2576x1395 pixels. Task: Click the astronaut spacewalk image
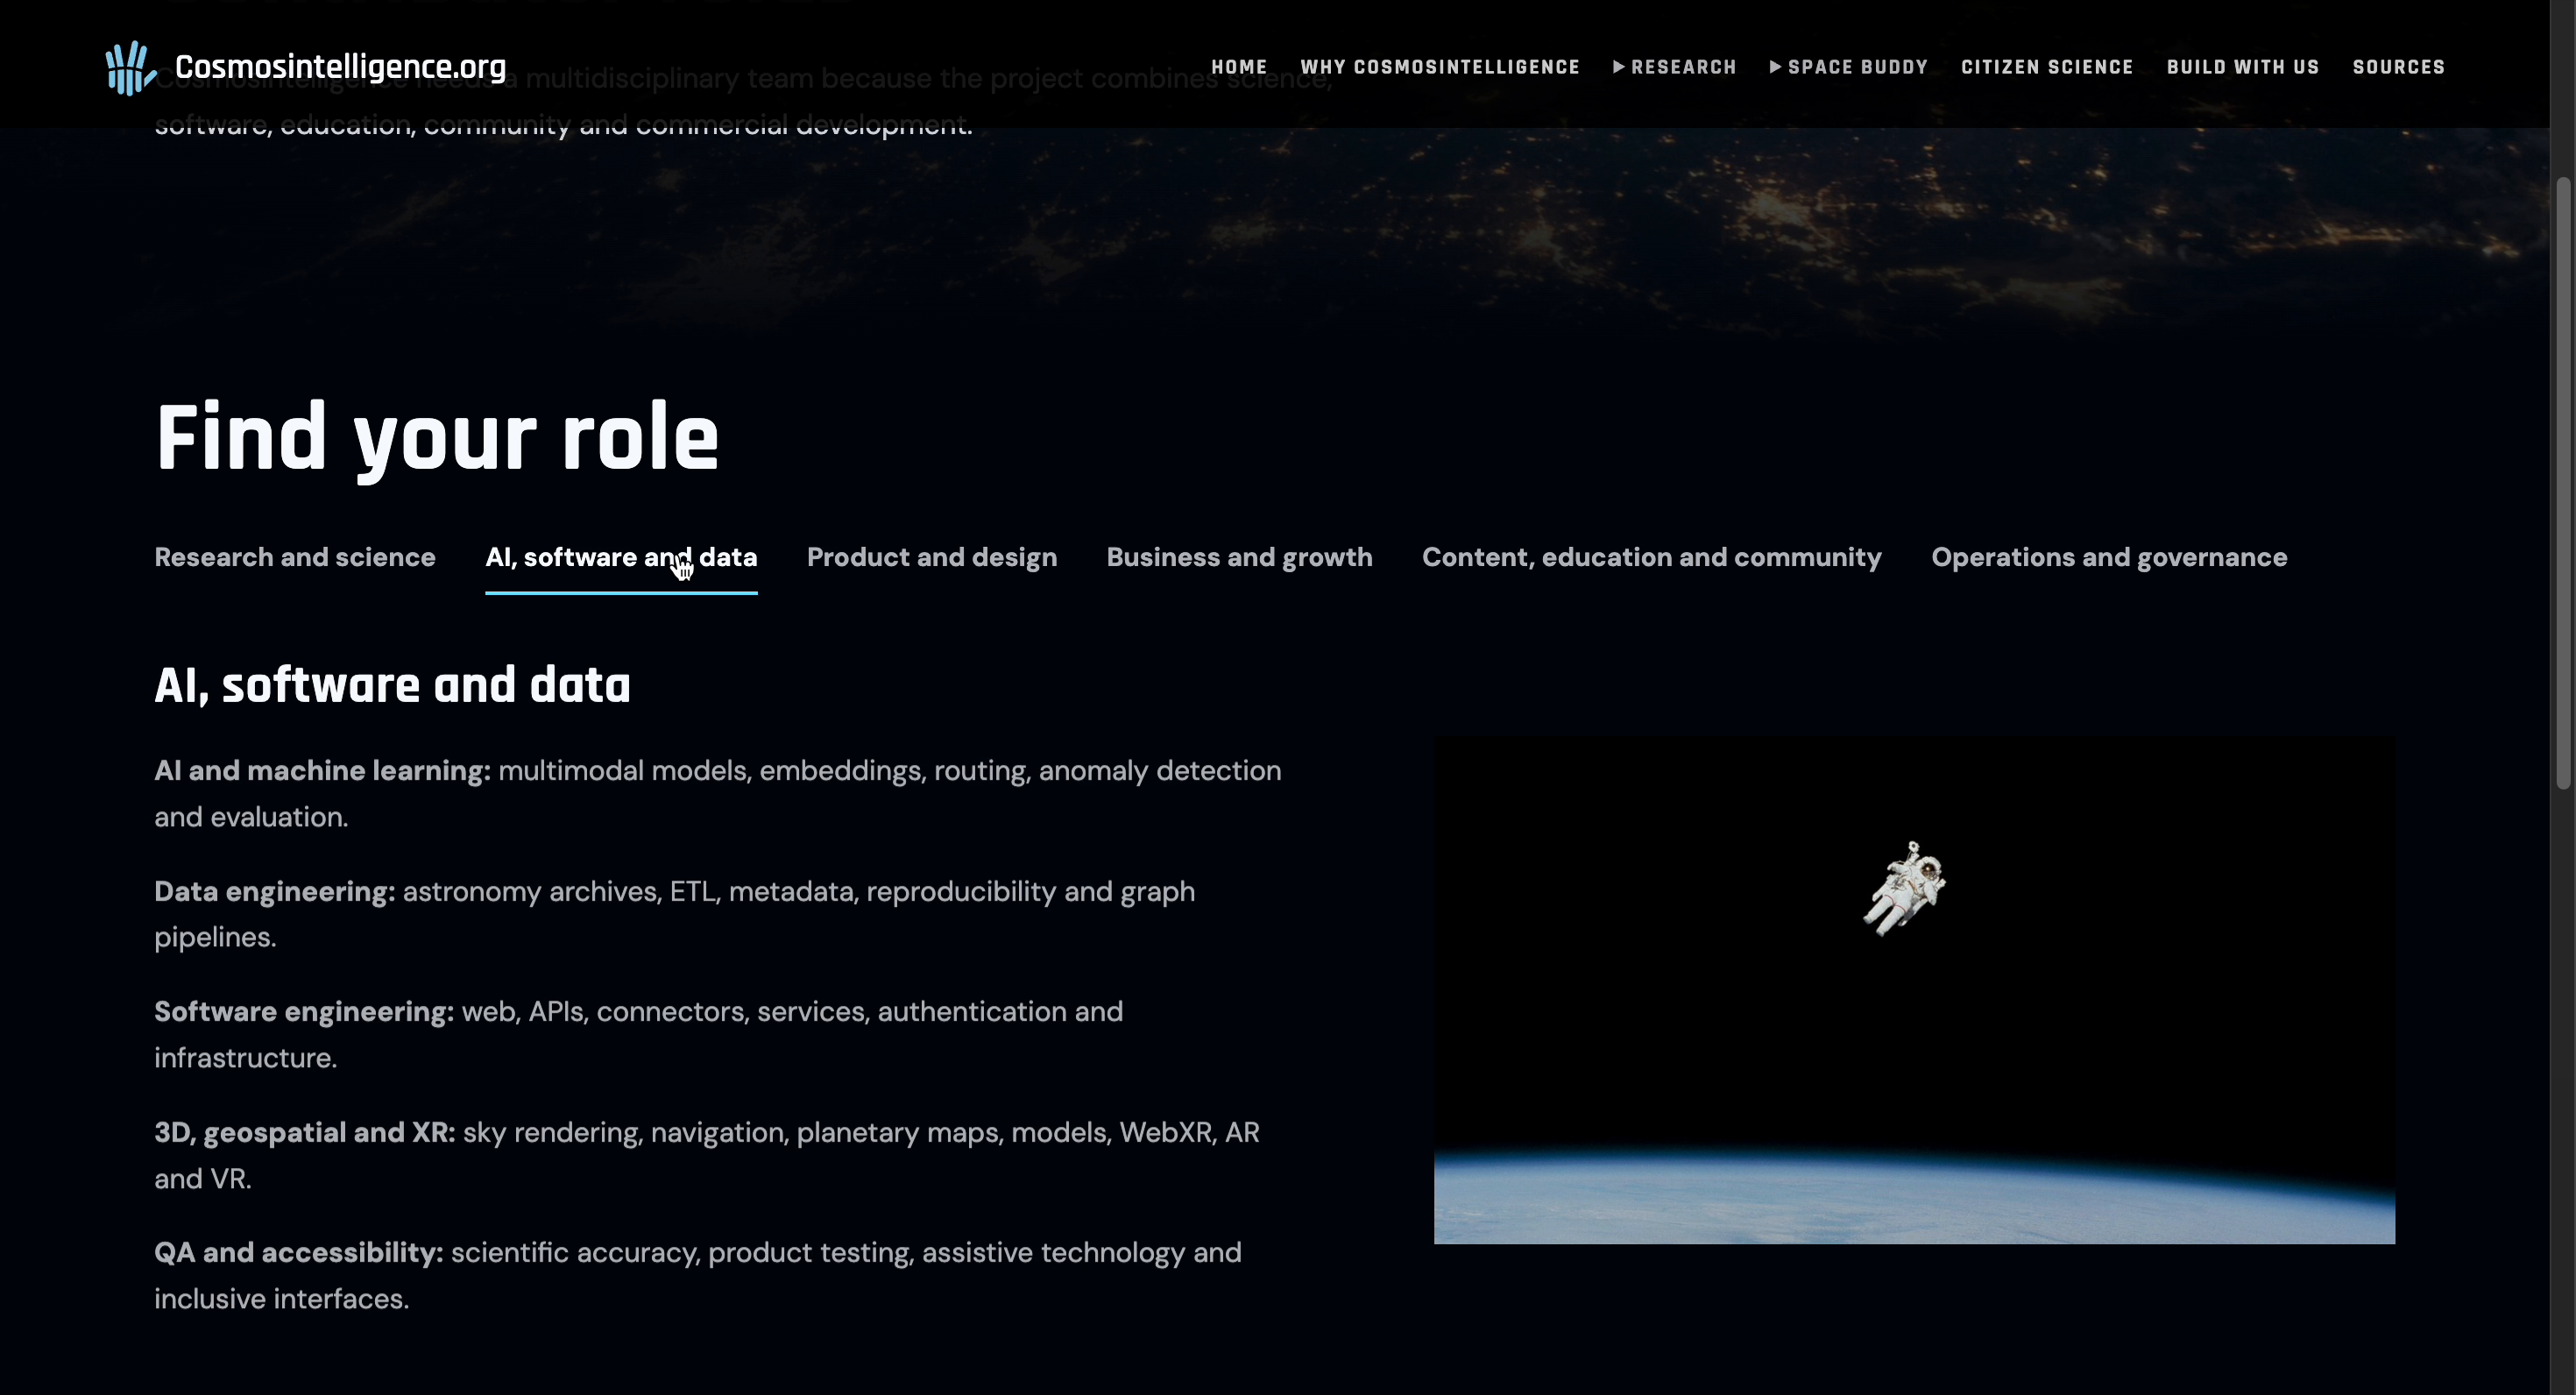[1914, 990]
